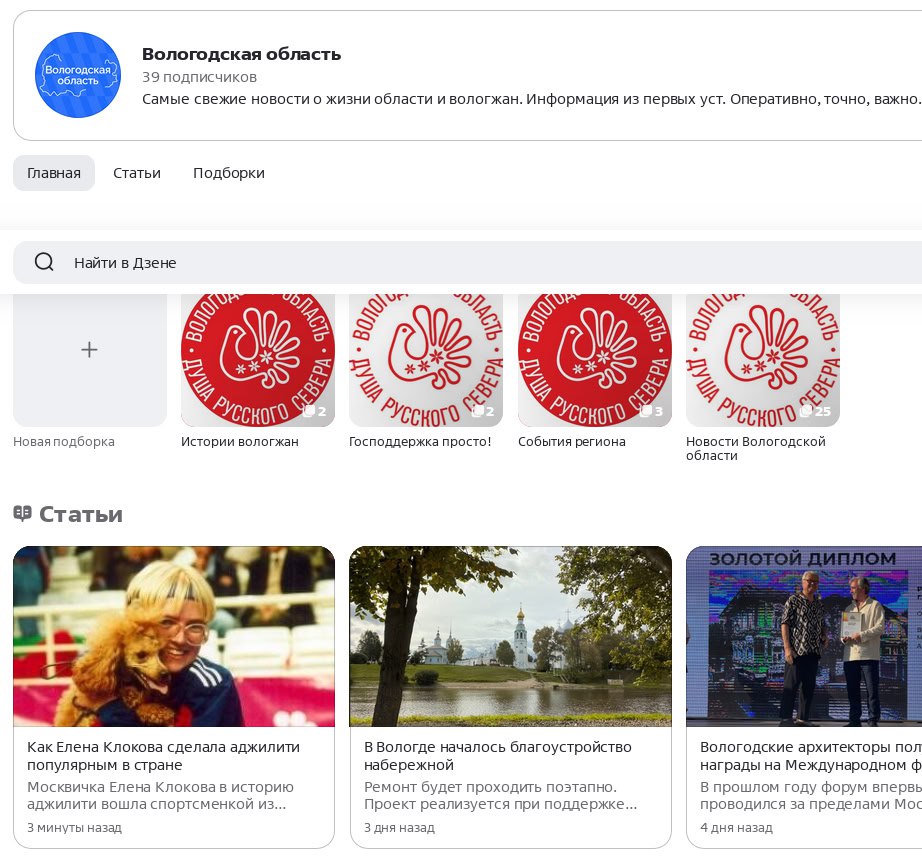Open the Истории вологжан collection thumbnail
This screenshot has width=922, height=857.
258,360
